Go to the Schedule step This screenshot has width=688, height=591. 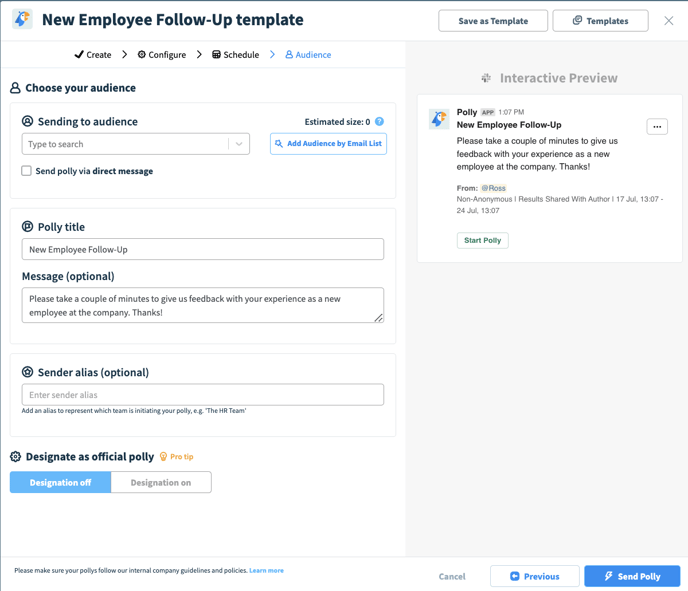(236, 54)
